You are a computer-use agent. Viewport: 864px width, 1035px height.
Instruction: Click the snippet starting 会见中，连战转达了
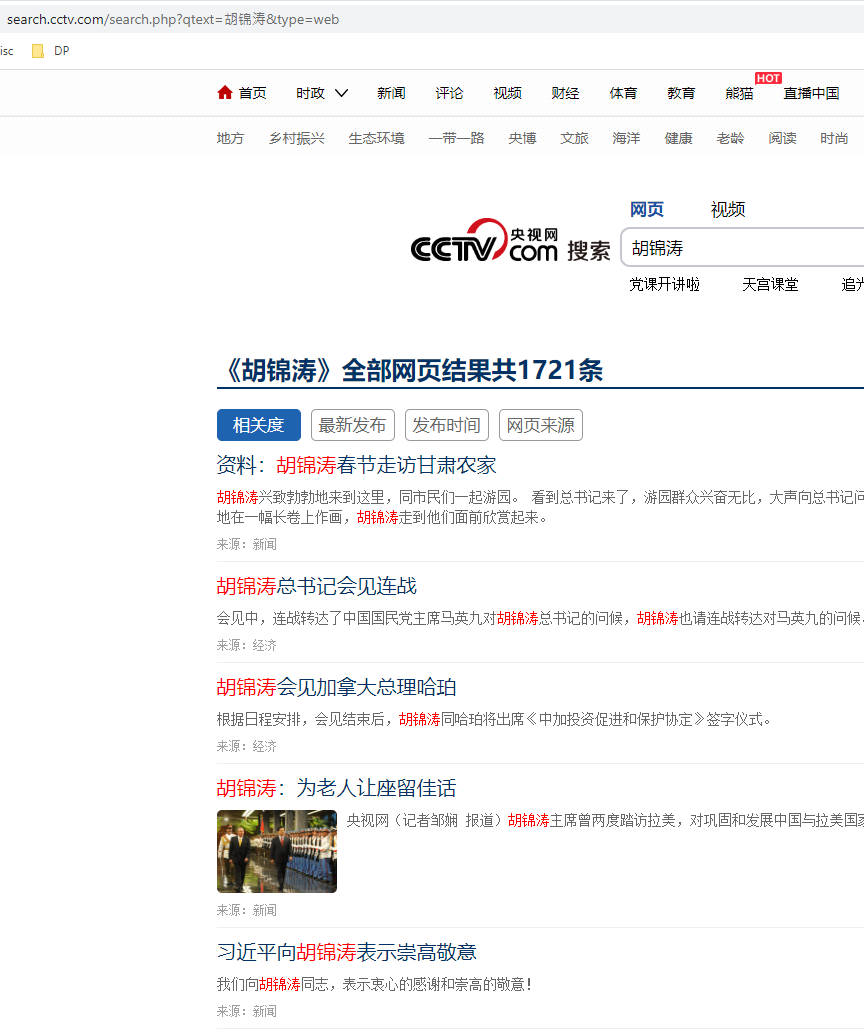click(x=540, y=618)
